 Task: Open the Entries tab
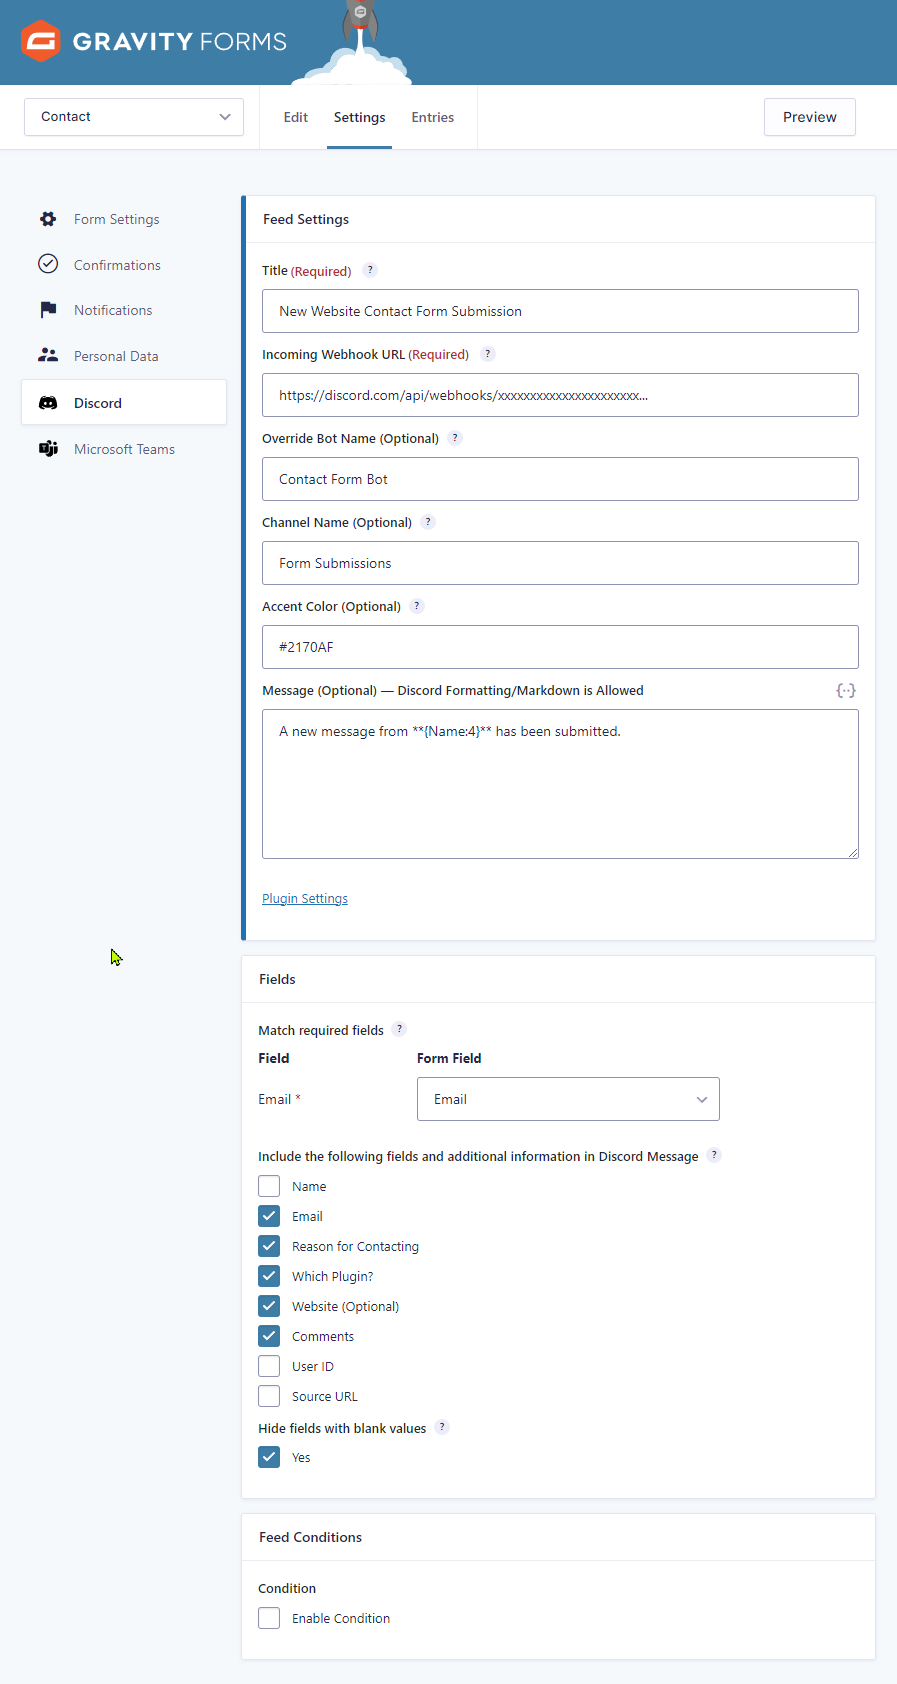tap(433, 117)
